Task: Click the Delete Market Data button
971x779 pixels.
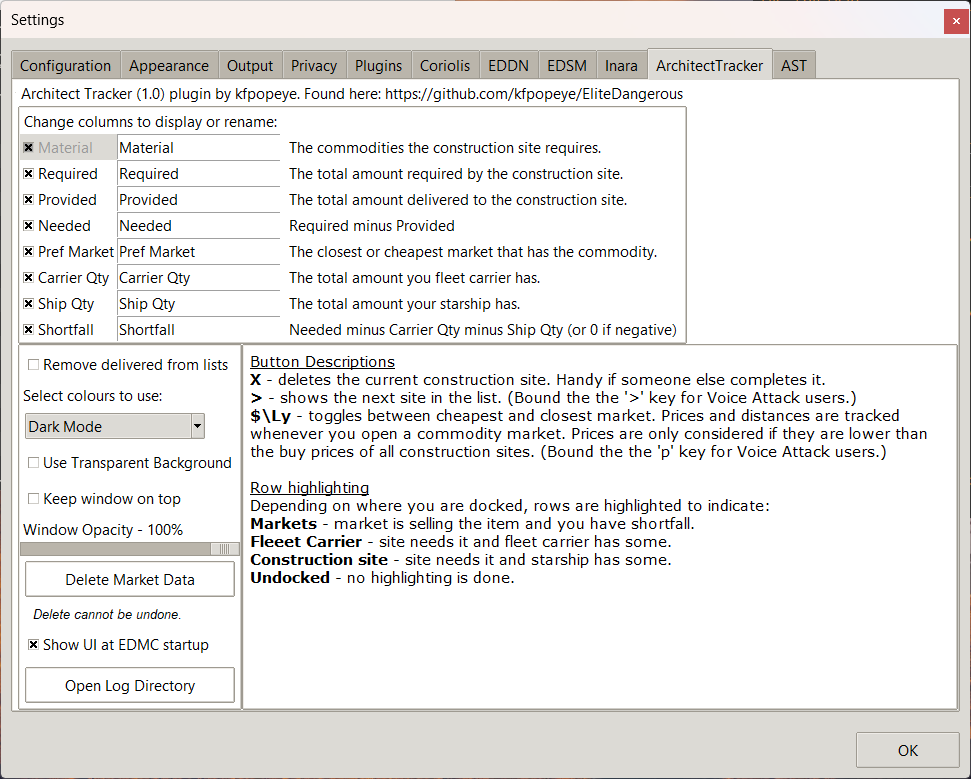Action: (130, 580)
